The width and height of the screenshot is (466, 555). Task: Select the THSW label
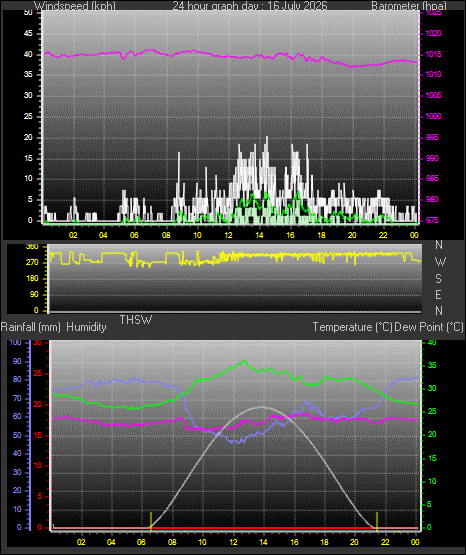pos(136,320)
